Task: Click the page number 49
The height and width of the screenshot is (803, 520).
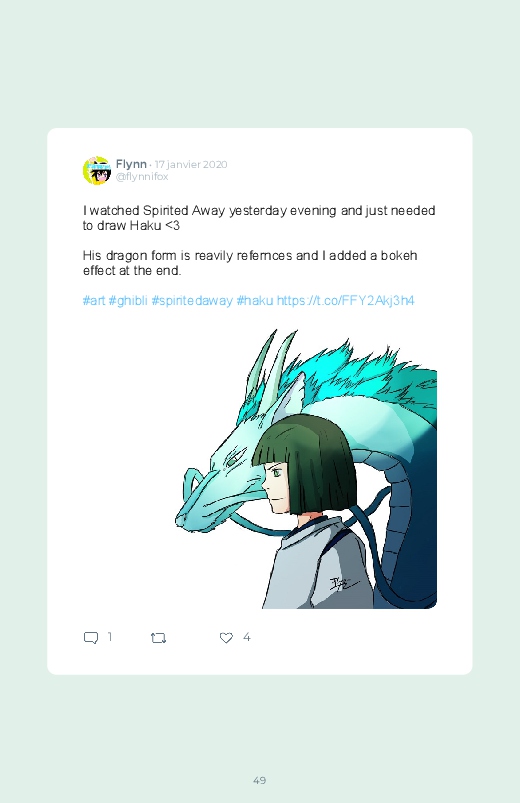Action: [x=260, y=780]
